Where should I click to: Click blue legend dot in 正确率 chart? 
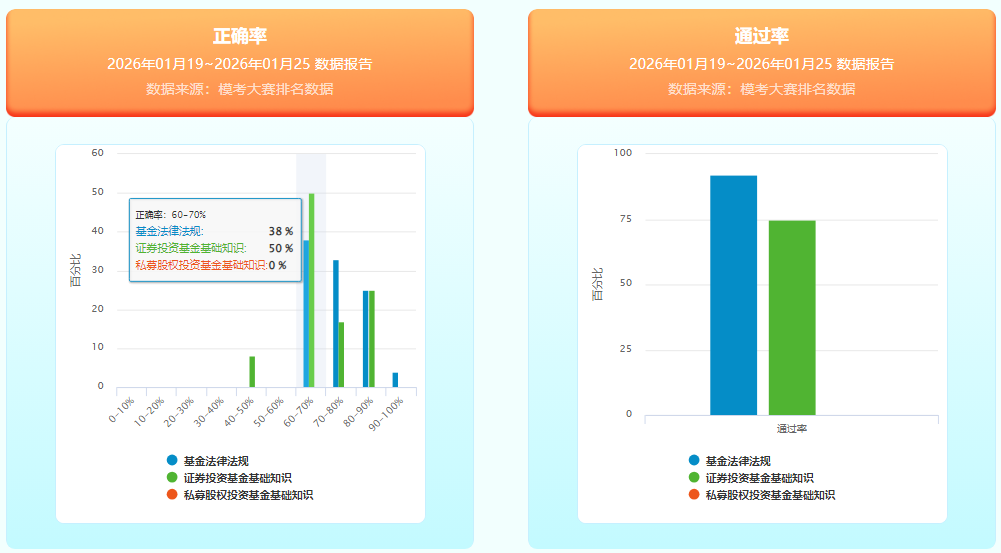click(173, 461)
